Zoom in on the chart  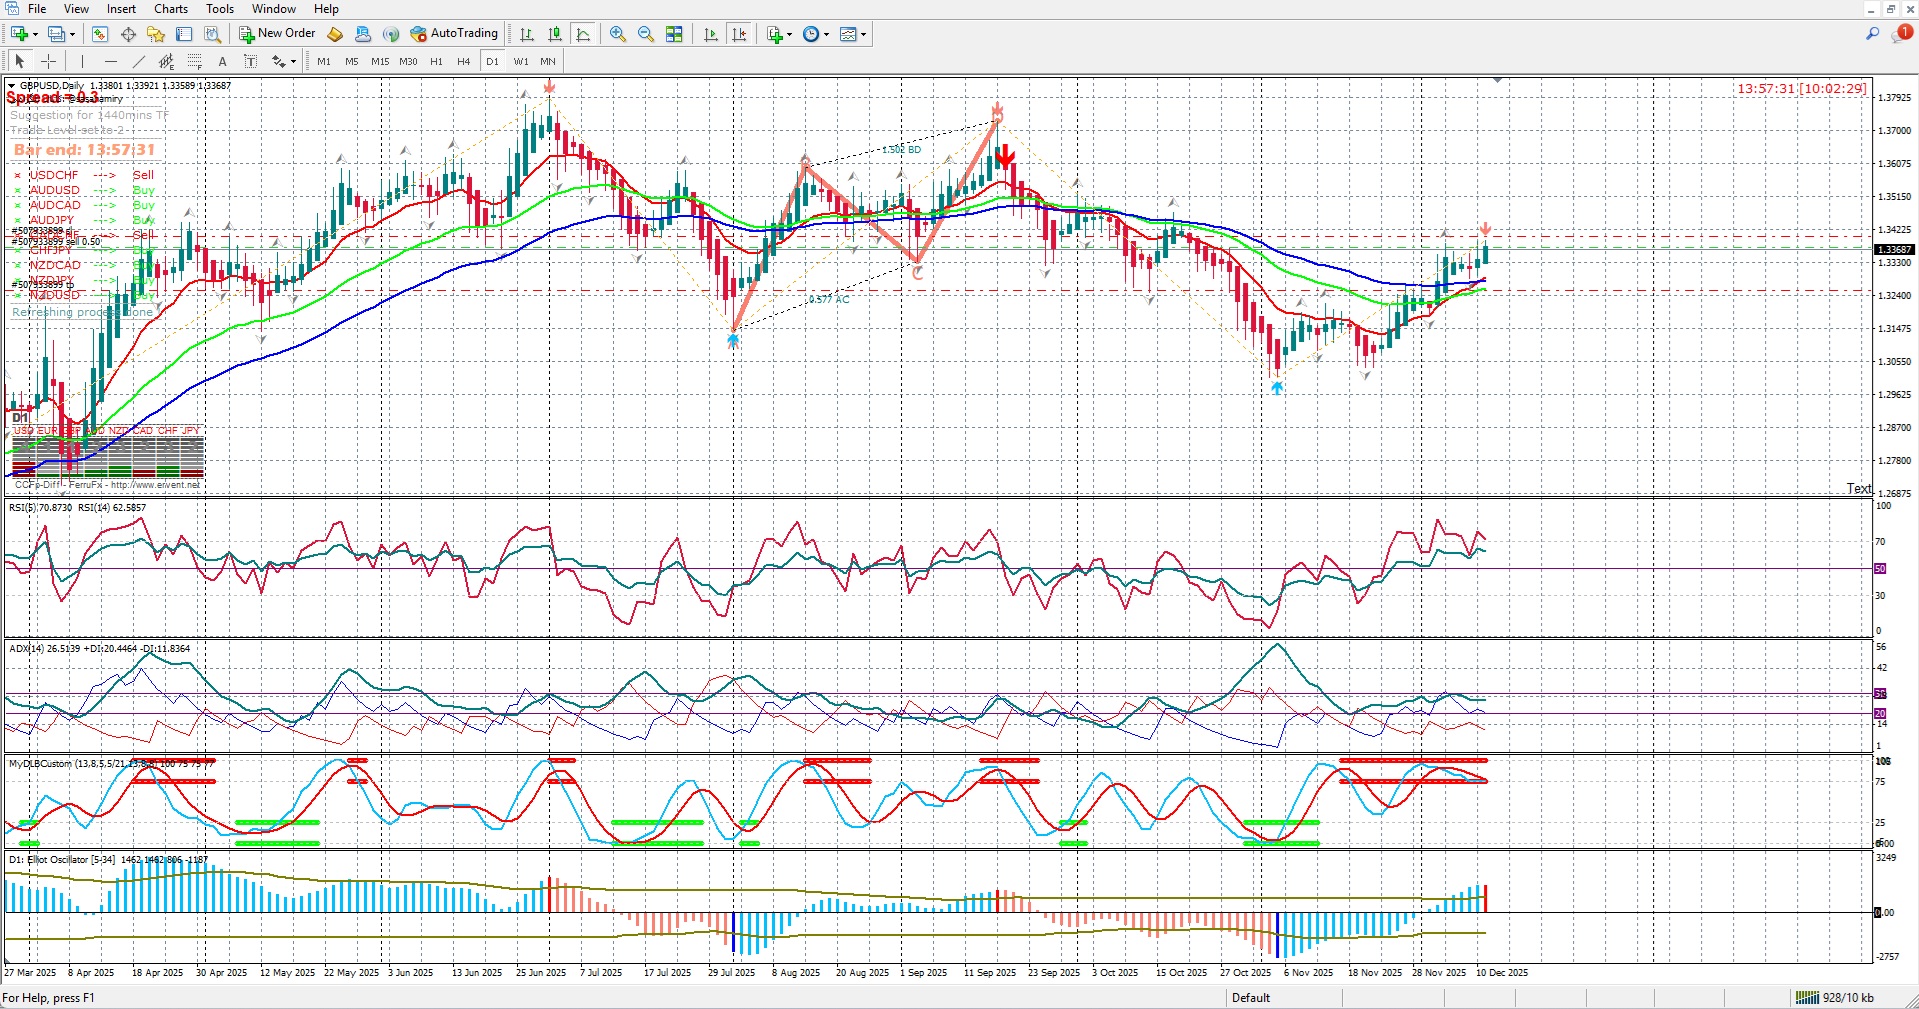(x=618, y=34)
